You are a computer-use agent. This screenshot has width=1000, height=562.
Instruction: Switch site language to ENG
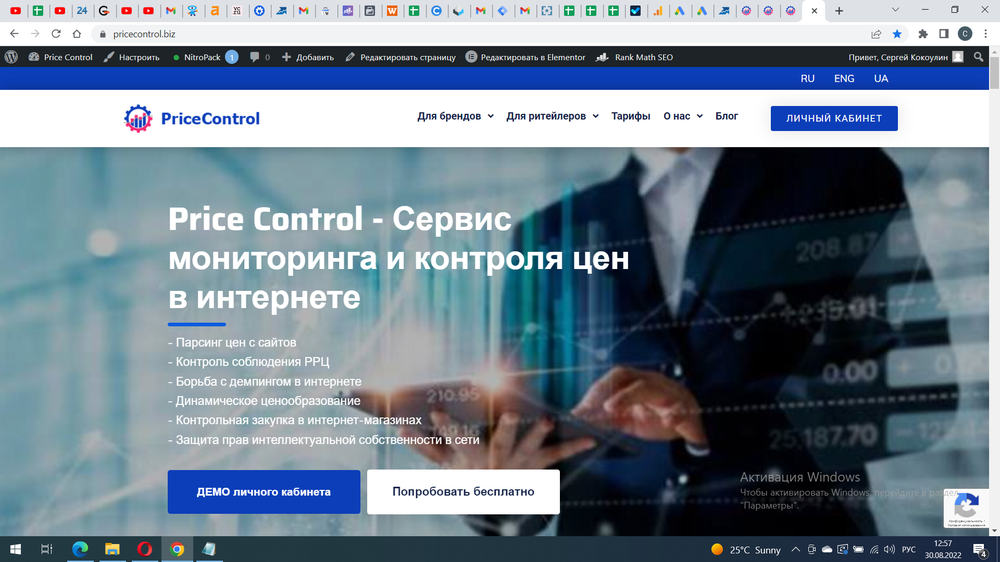(x=844, y=78)
